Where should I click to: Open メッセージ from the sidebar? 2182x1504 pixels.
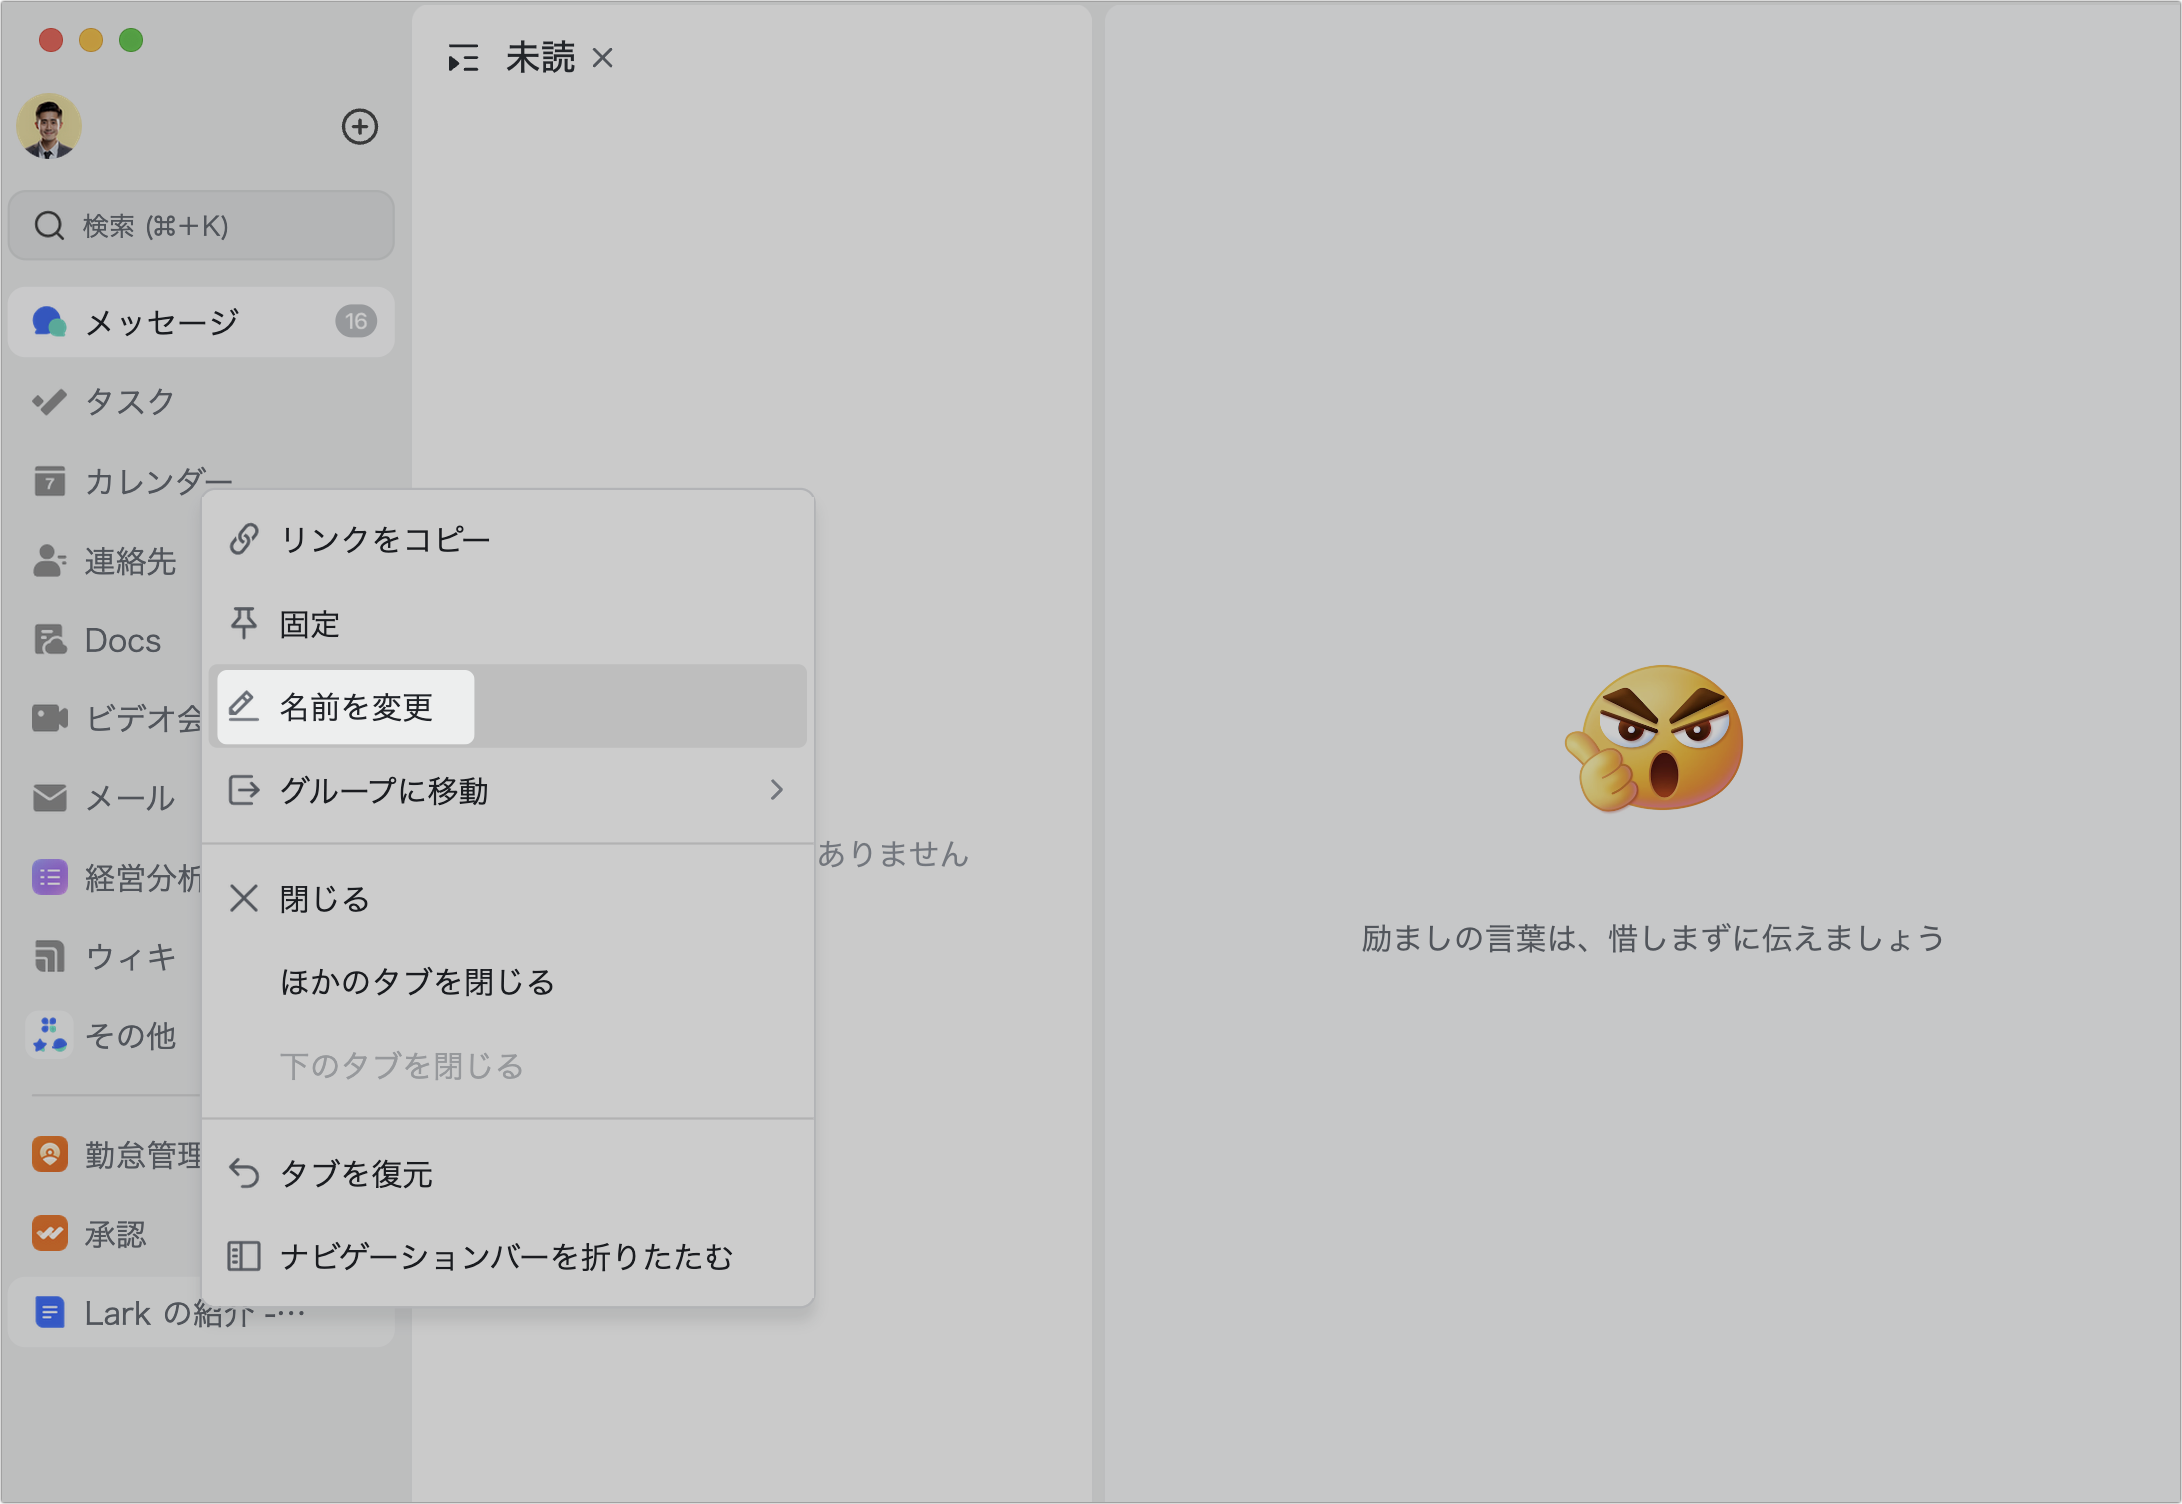(160, 321)
